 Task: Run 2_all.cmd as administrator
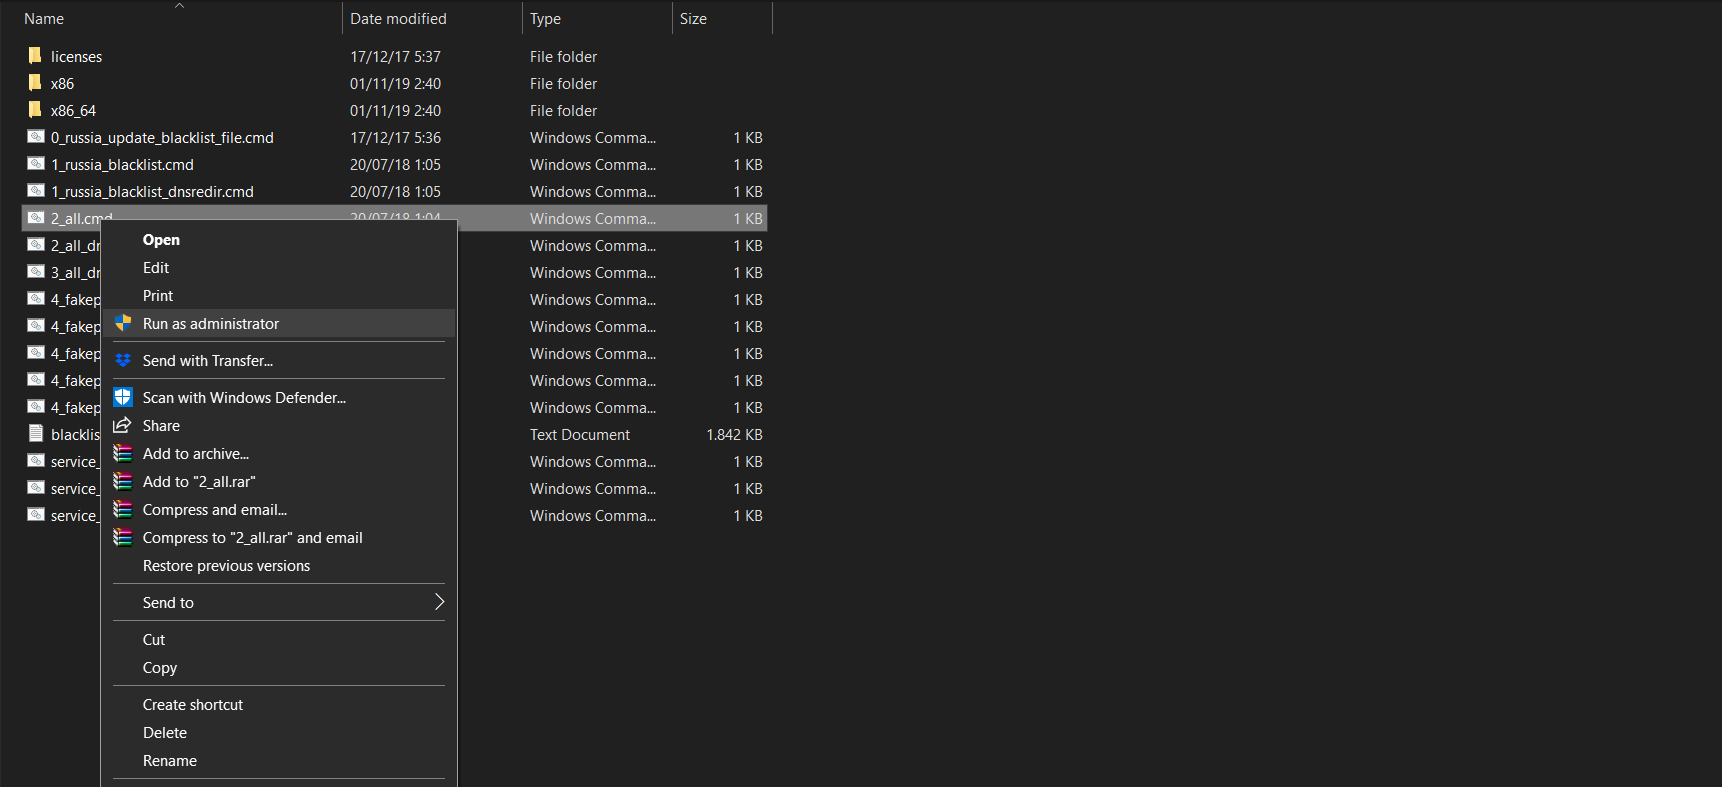click(x=279, y=323)
